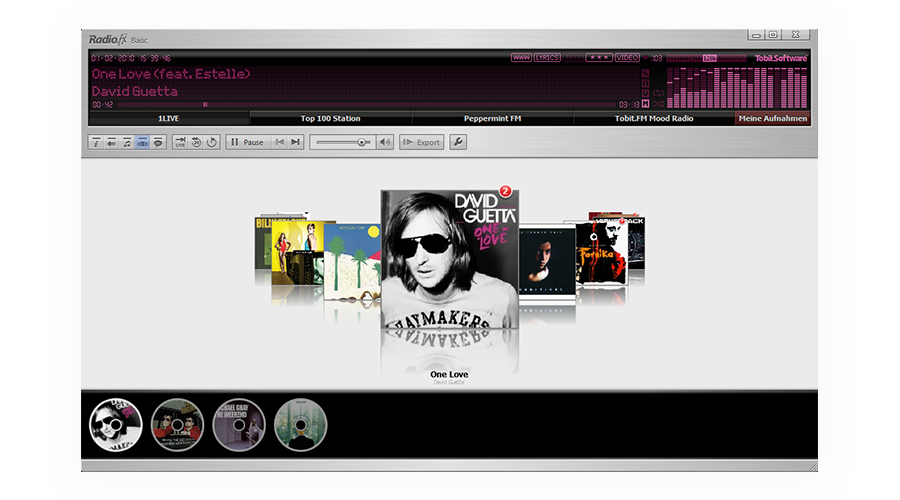
Task: Pause the current playback
Action: point(248,142)
